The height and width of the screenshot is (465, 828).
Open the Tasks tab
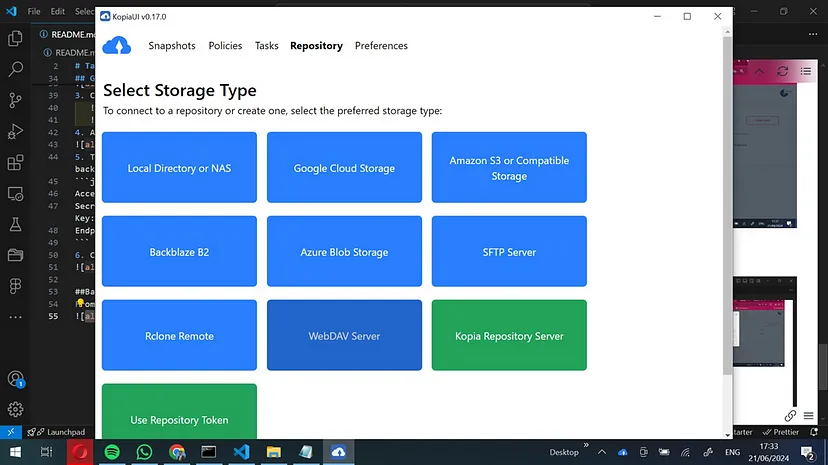point(266,46)
